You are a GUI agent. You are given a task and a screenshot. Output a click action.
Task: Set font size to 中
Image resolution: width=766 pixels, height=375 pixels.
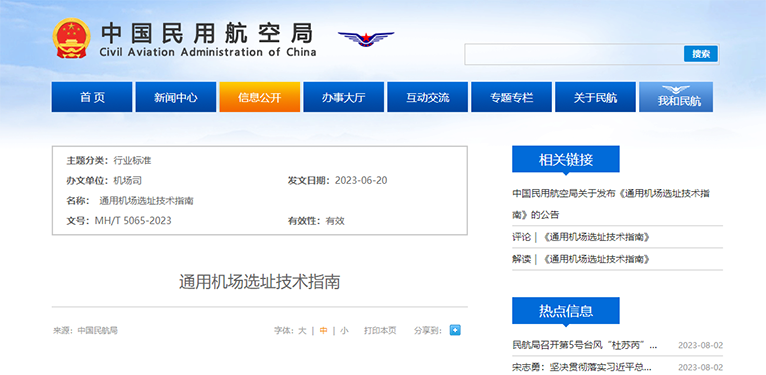323,331
